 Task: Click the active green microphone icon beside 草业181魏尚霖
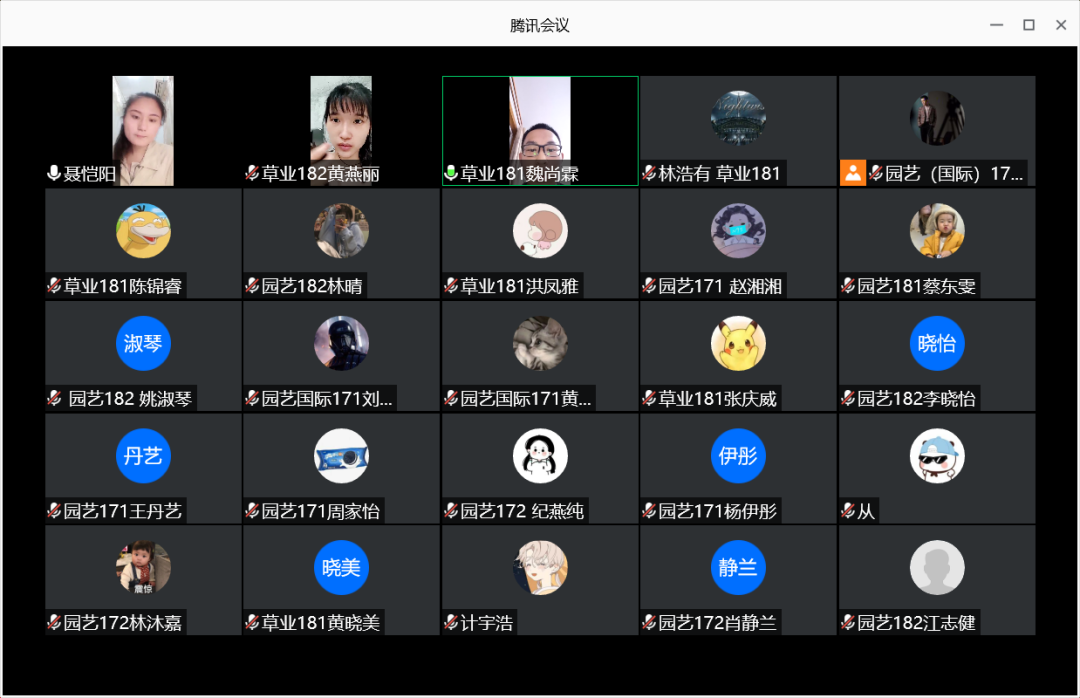click(451, 174)
